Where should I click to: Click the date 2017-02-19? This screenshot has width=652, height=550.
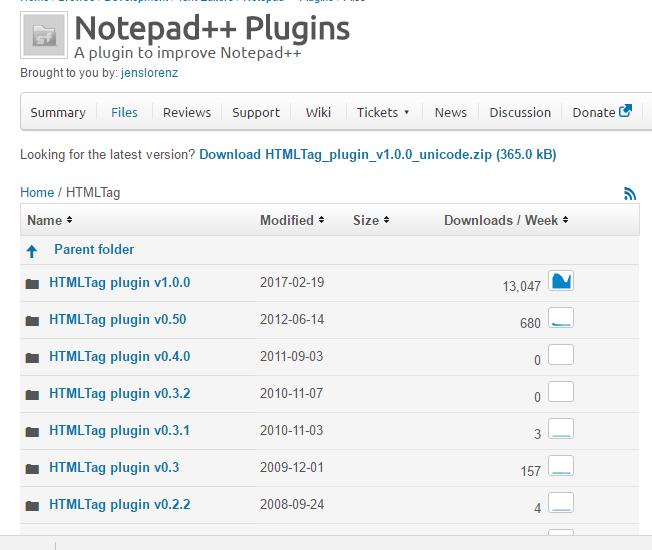(292, 283)
